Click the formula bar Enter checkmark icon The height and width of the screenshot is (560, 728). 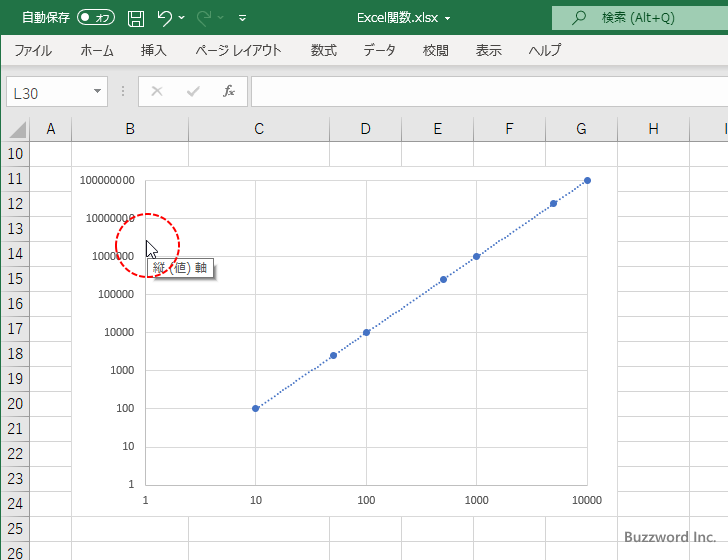(x=193, y=91)
